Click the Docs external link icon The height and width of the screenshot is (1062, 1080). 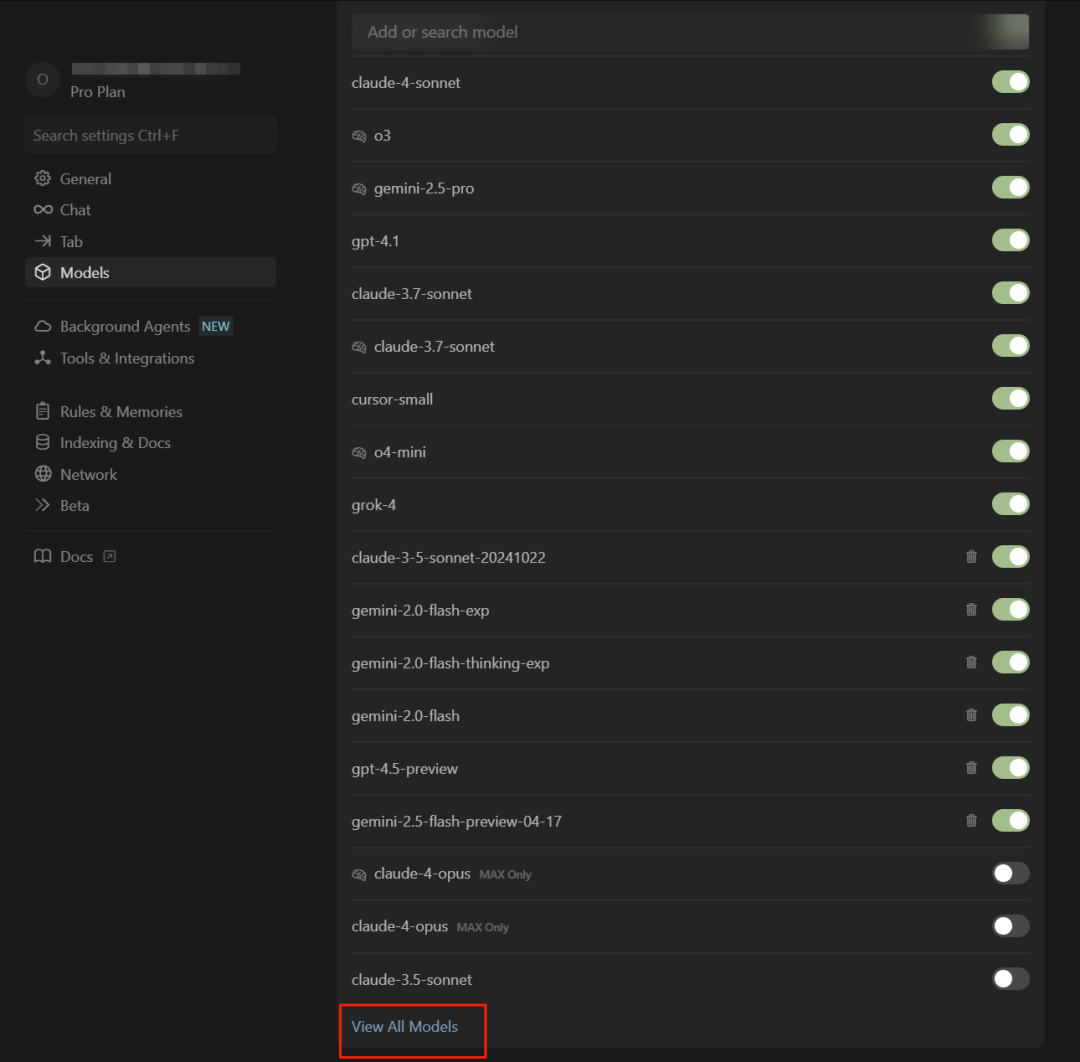[110, 557]
